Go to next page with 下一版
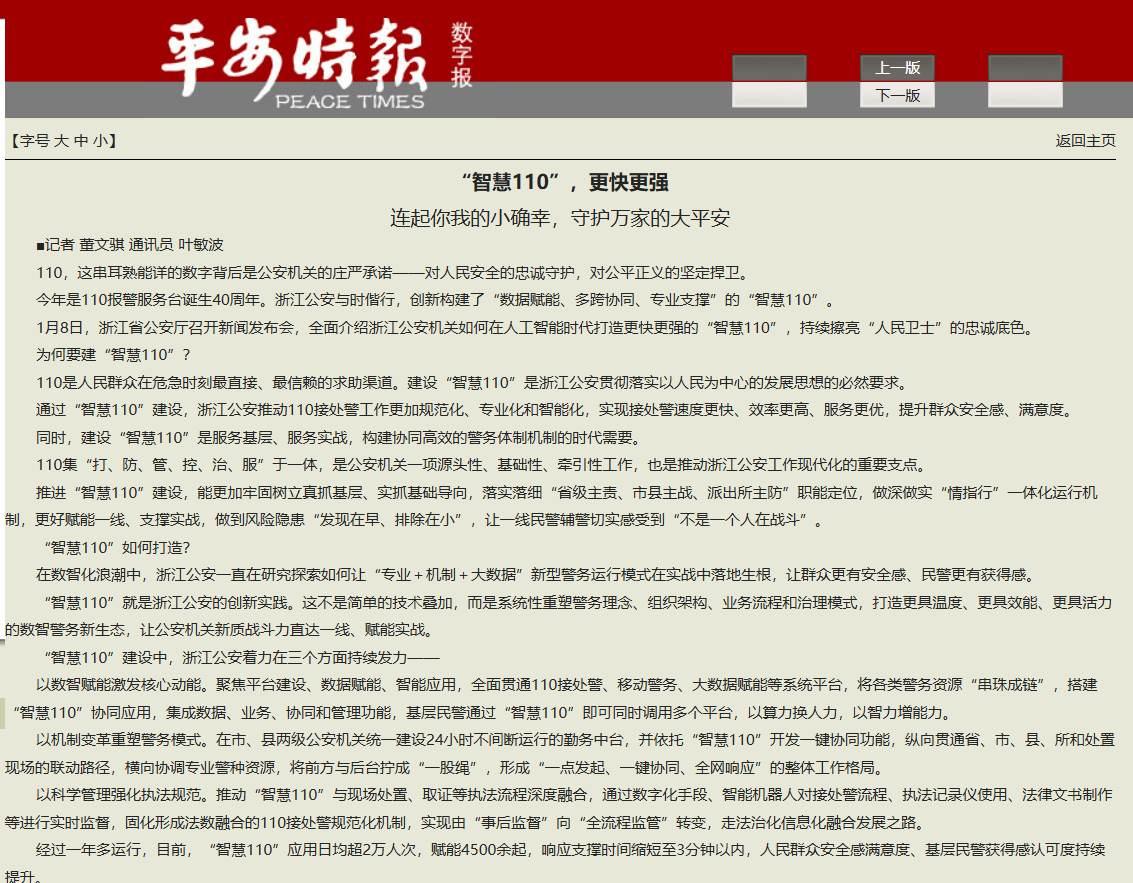The height and width of the screenshot is (883, 1133). tap(897, 95)
